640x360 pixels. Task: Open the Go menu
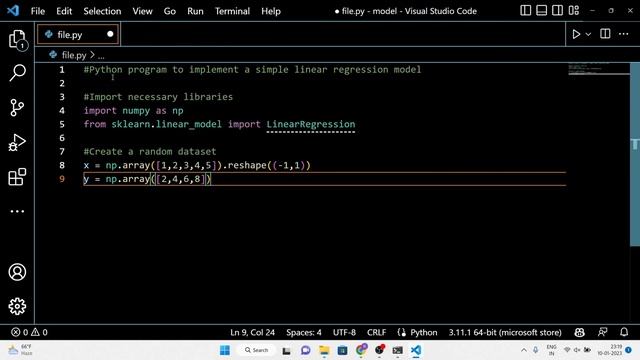(170, 11)
